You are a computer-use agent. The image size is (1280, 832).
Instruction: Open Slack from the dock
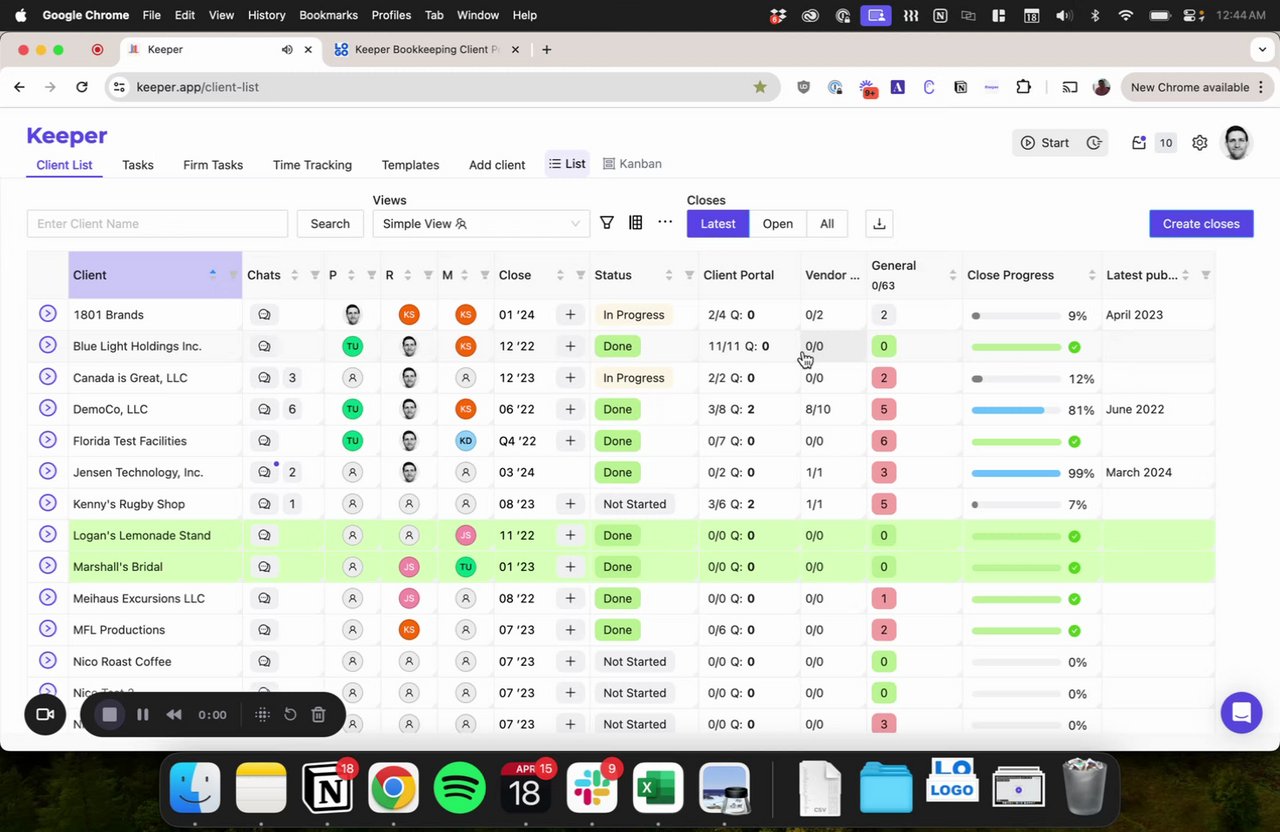[591, 789]
